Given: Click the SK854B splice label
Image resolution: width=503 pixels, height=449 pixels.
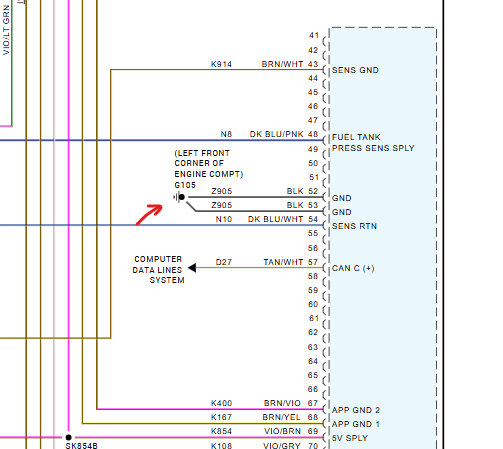Looking at the screenshot, I should point(81,446).
